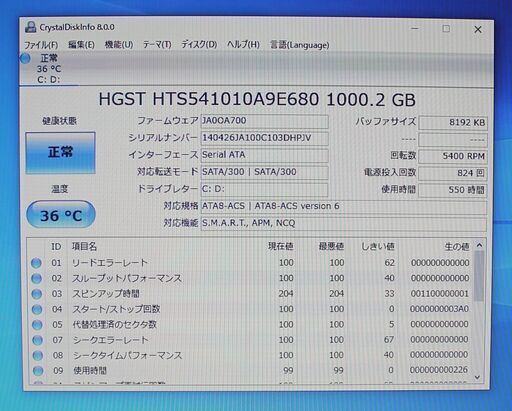Maximize the CrystalDiskInfo window
Viewport: 512px width, 411px height.
point(446,29)
